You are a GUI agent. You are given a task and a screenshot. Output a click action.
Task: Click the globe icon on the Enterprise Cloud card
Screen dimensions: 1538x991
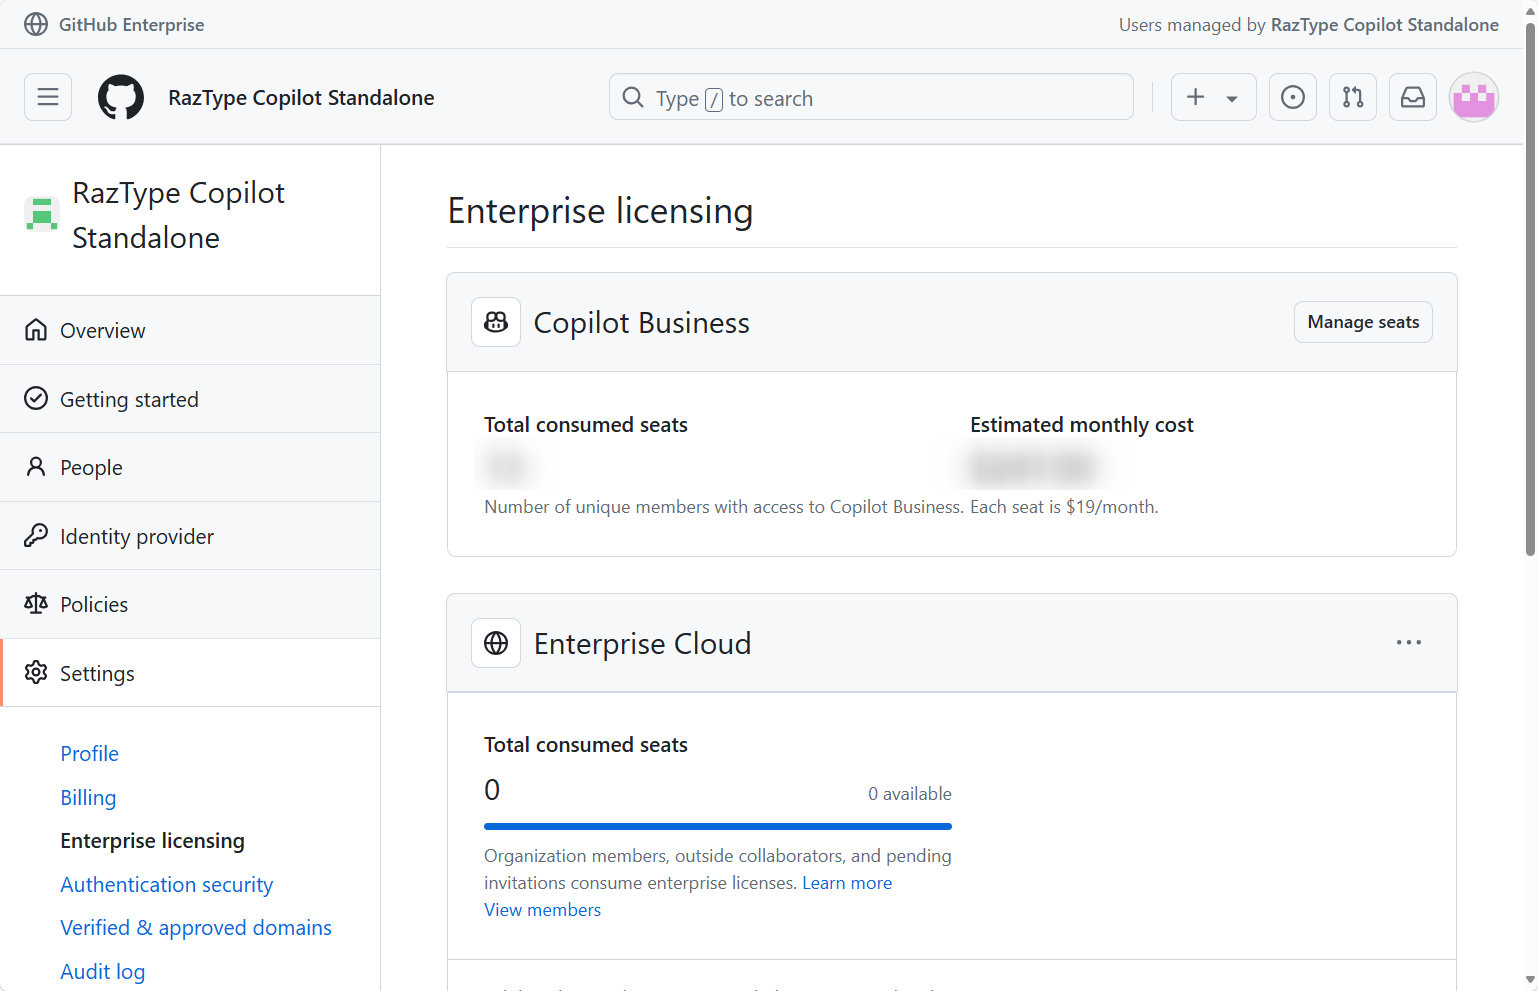[495, 642]
